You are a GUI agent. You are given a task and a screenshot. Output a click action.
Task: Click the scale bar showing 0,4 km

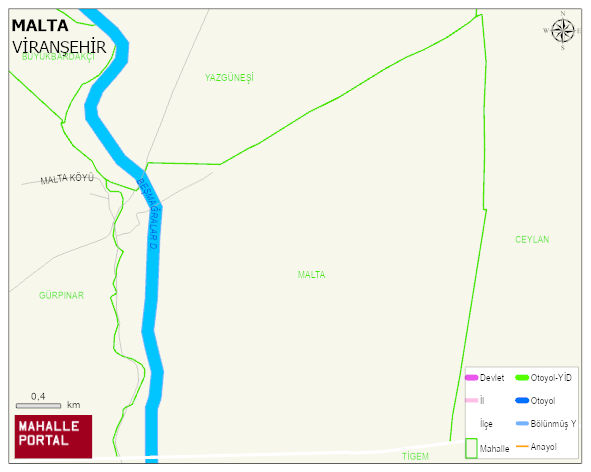(38, 406)
